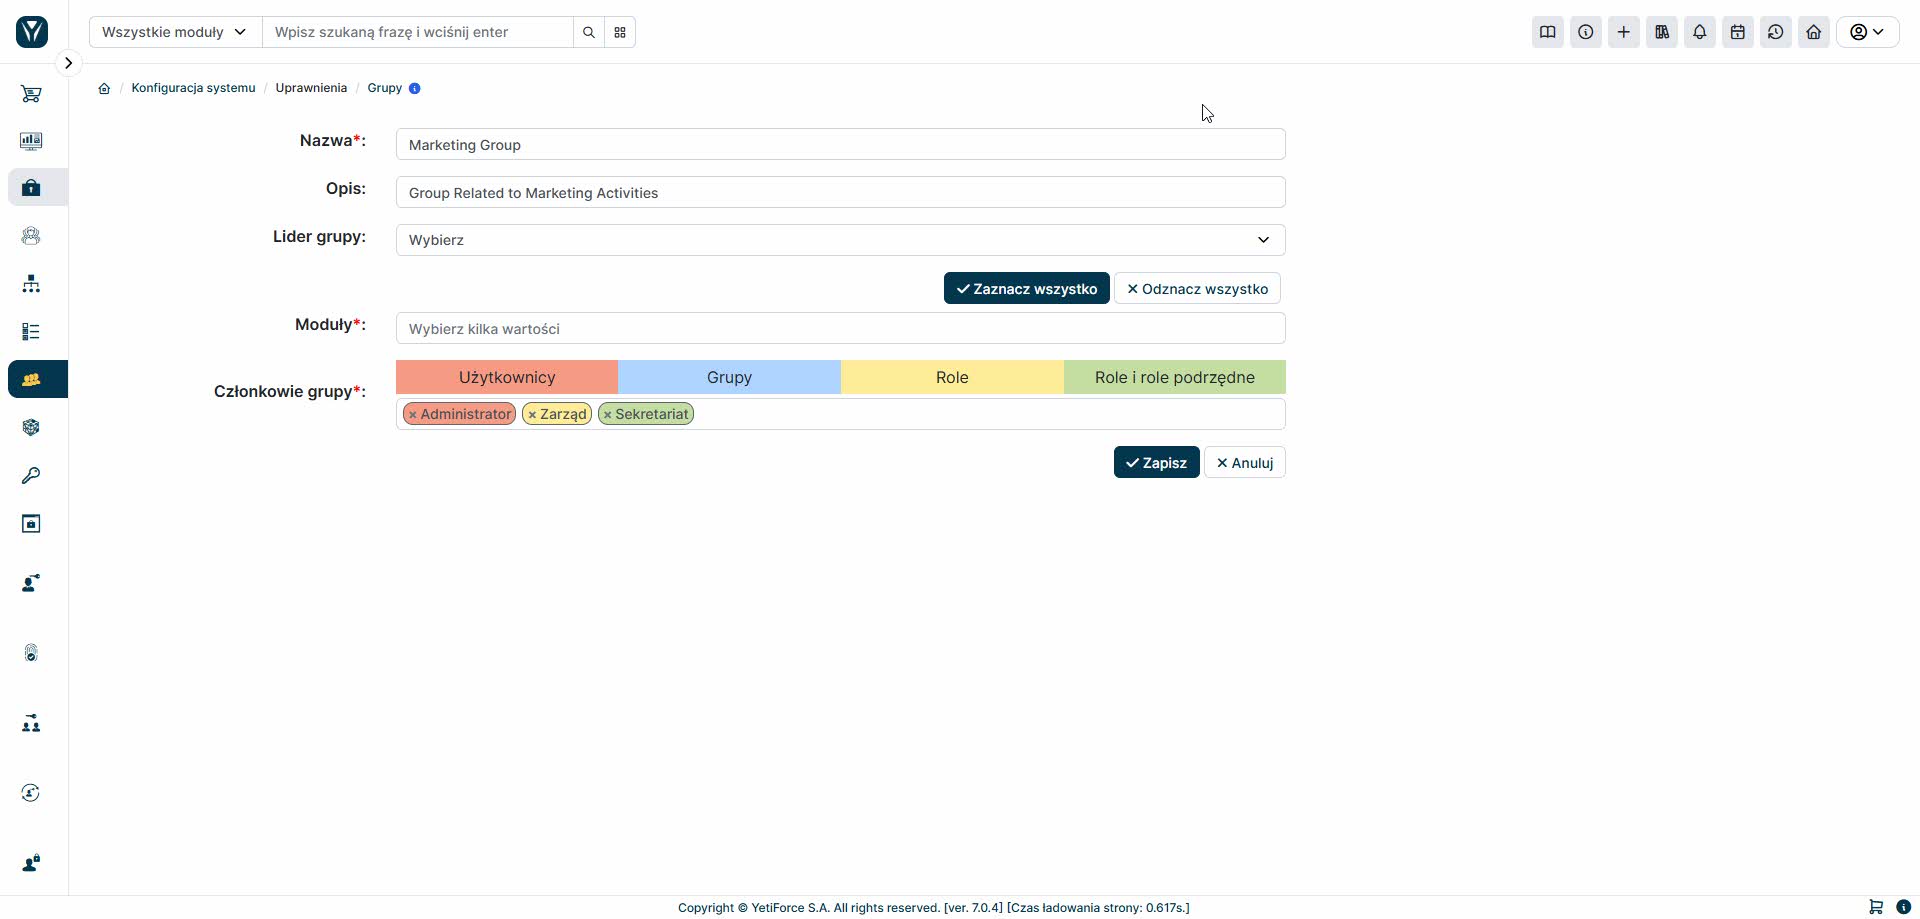Open the Lider grupy dropdown
Screen dimensions: 1920x919
click(840, 240)
